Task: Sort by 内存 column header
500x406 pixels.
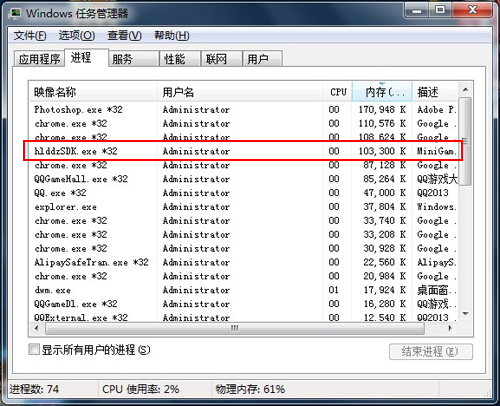Action: (x=382, y=92)
